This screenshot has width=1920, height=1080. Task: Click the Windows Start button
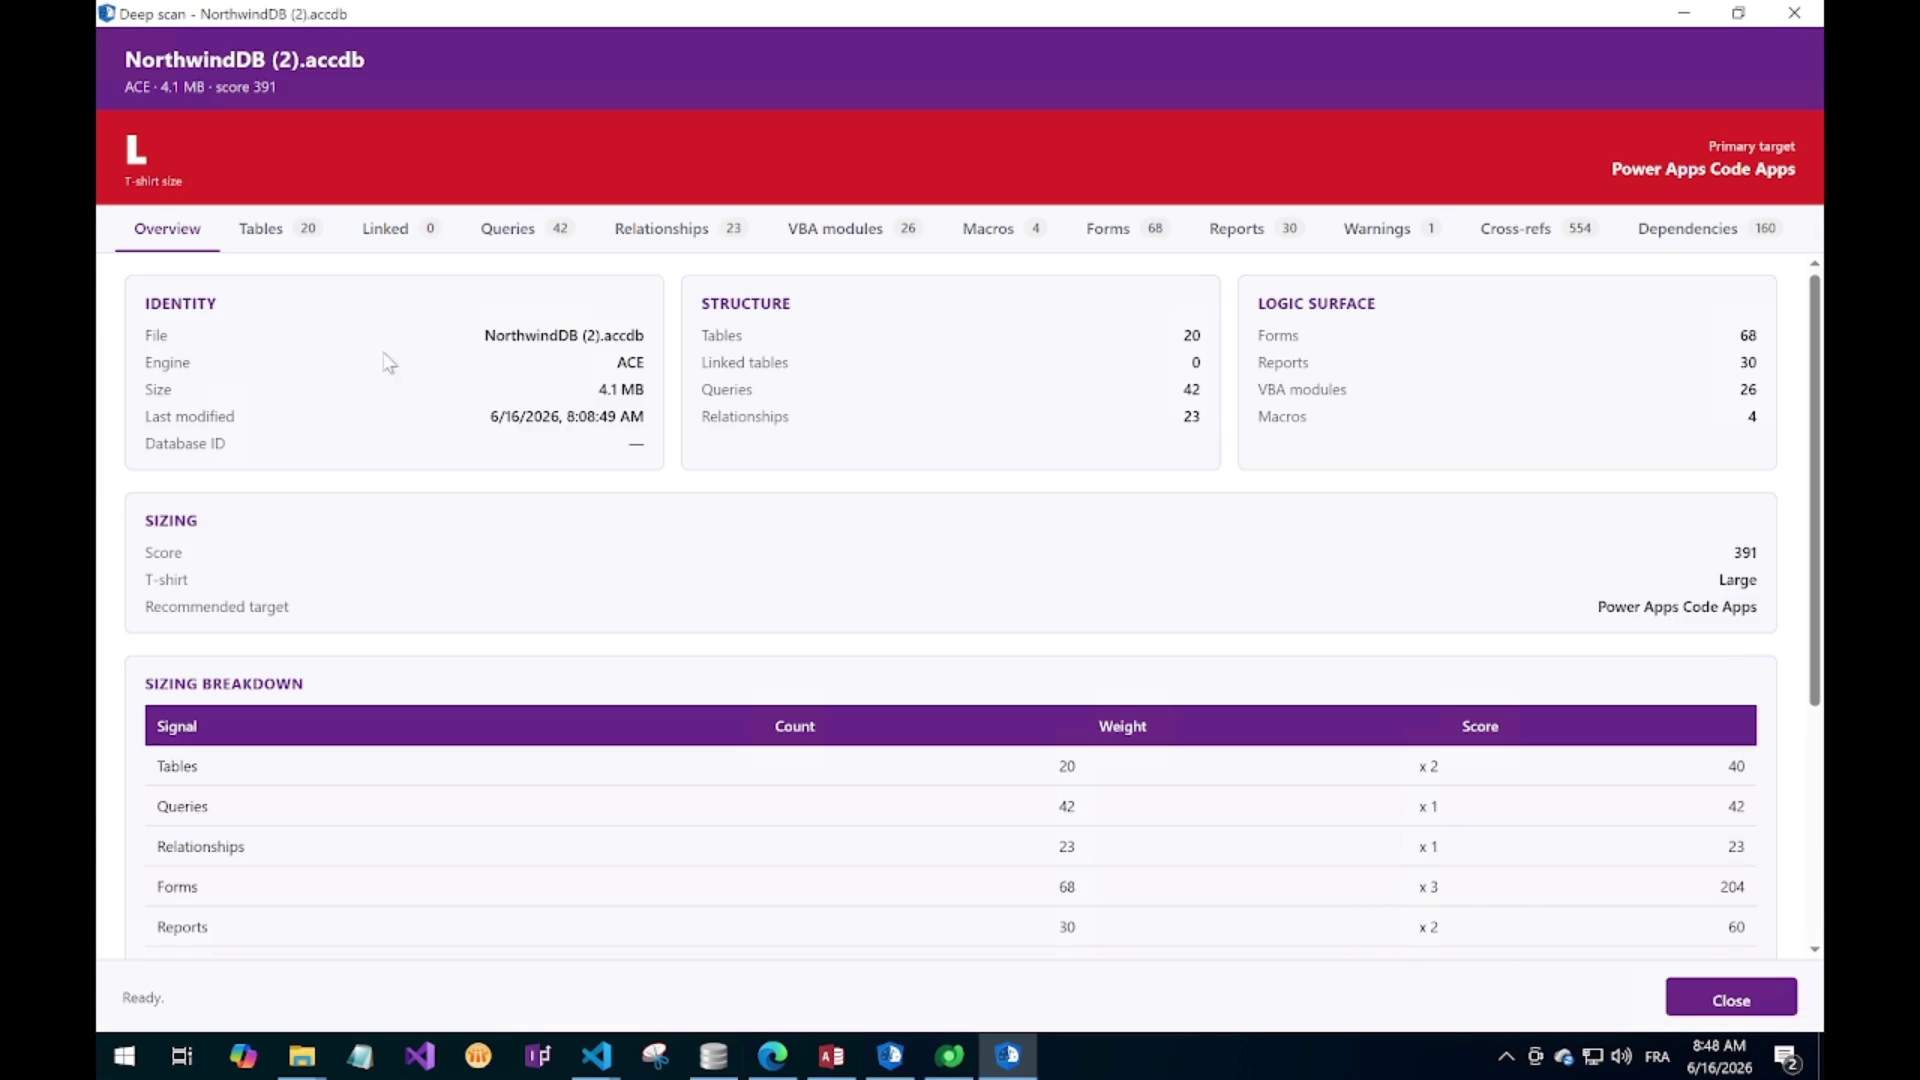124,1056
